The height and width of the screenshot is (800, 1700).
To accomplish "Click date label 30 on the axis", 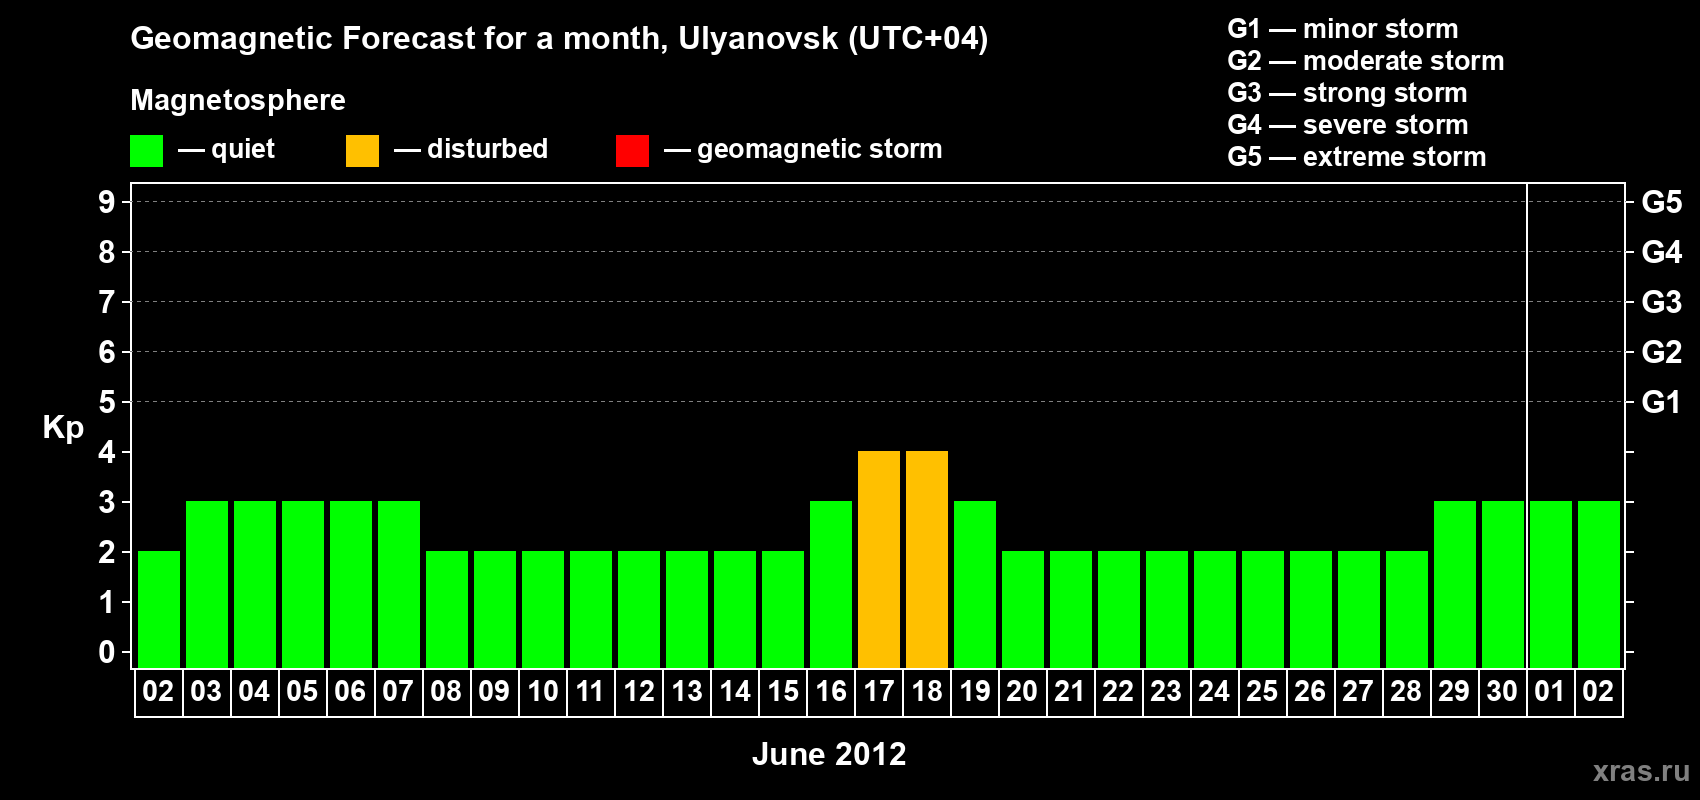I will 1502,692.
